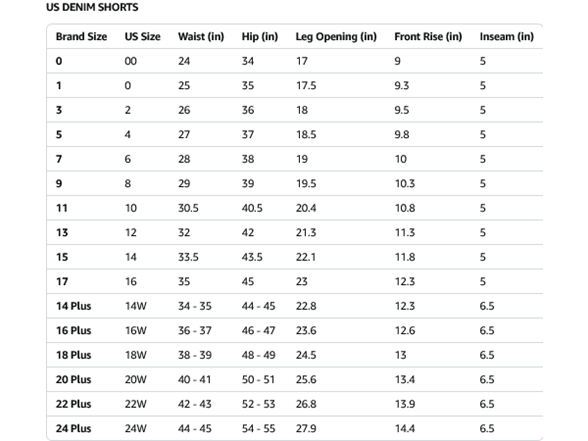
Task: Select the Waist (in) column header
Action: click(201, 37)
